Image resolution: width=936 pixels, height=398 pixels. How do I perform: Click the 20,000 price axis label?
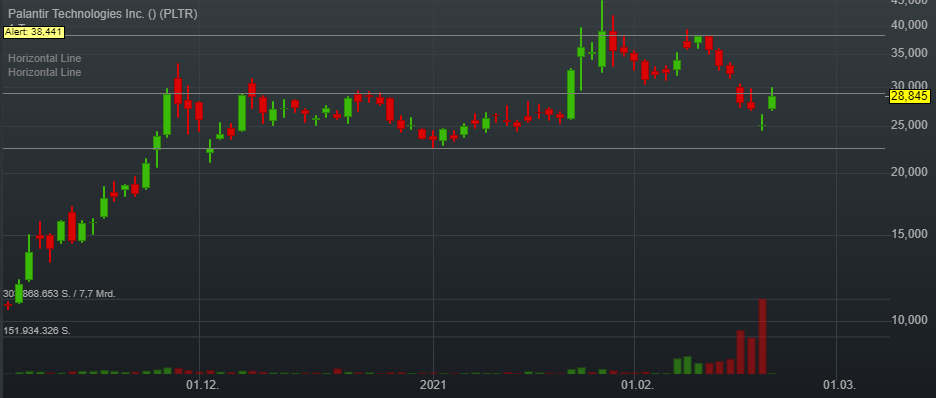910,172
